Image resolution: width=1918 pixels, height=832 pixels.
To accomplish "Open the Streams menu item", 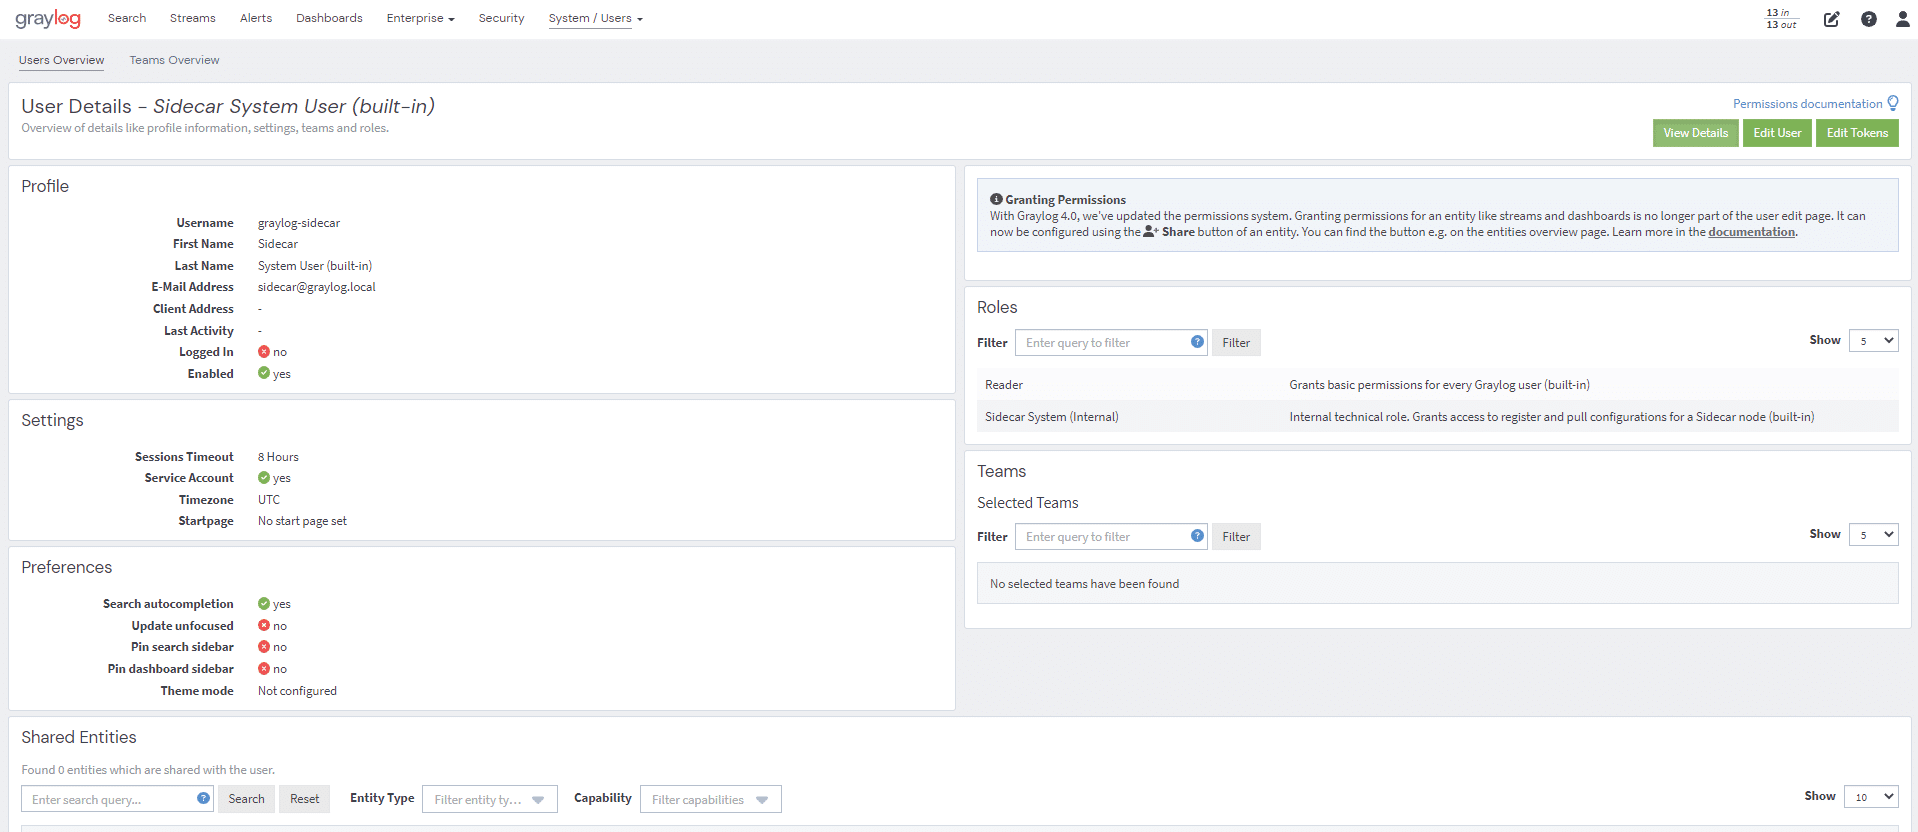I will click(192, 18).
